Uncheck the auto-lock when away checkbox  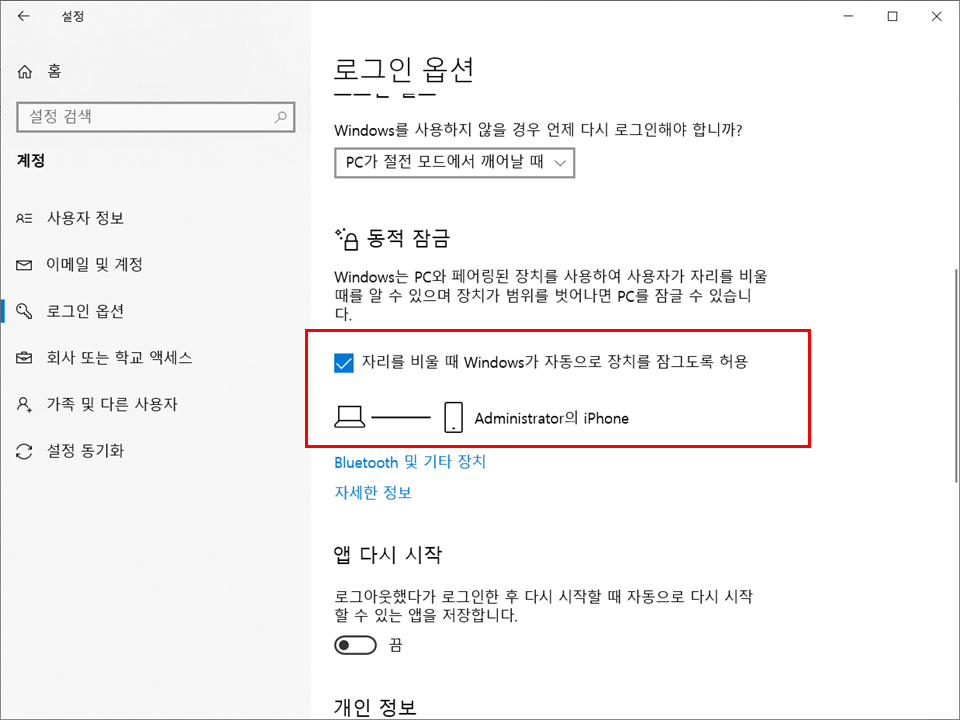pos(343,362)
